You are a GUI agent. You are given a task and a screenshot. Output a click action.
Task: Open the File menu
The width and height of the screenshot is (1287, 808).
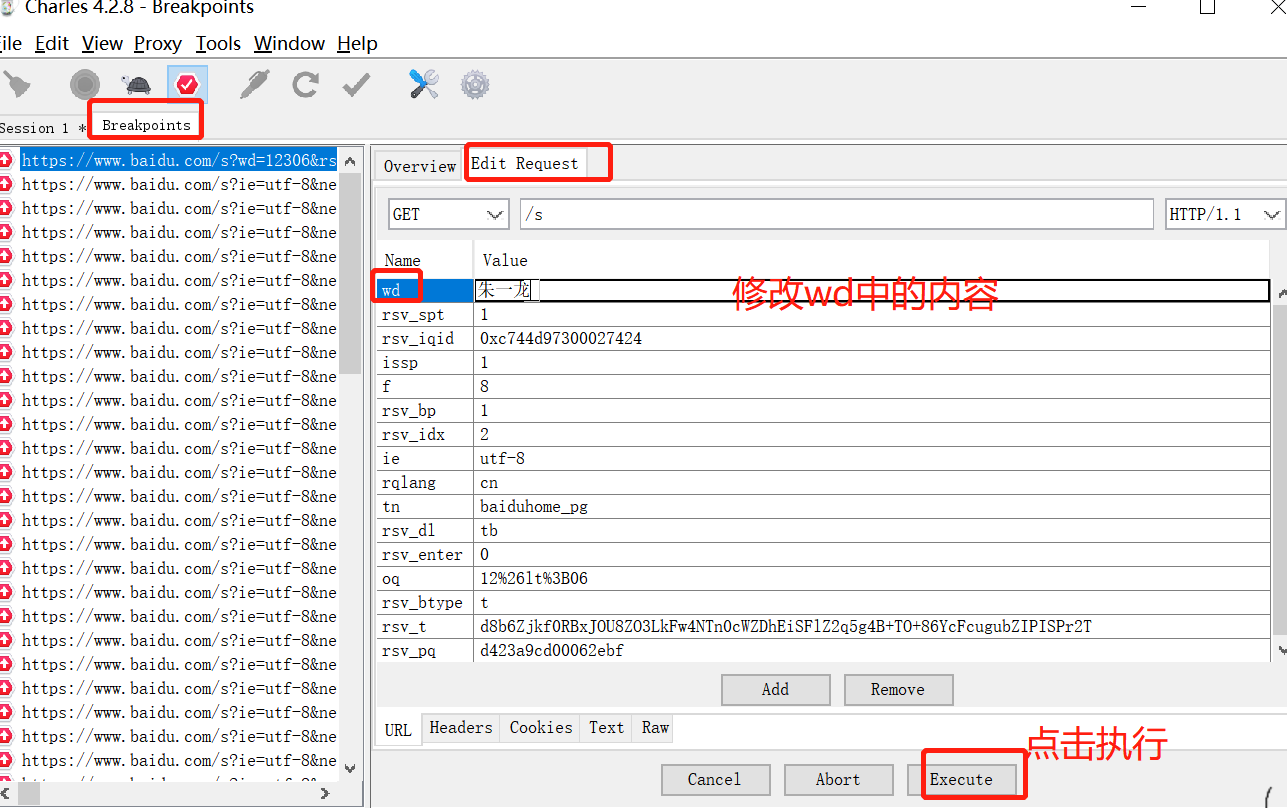point(10,43)
